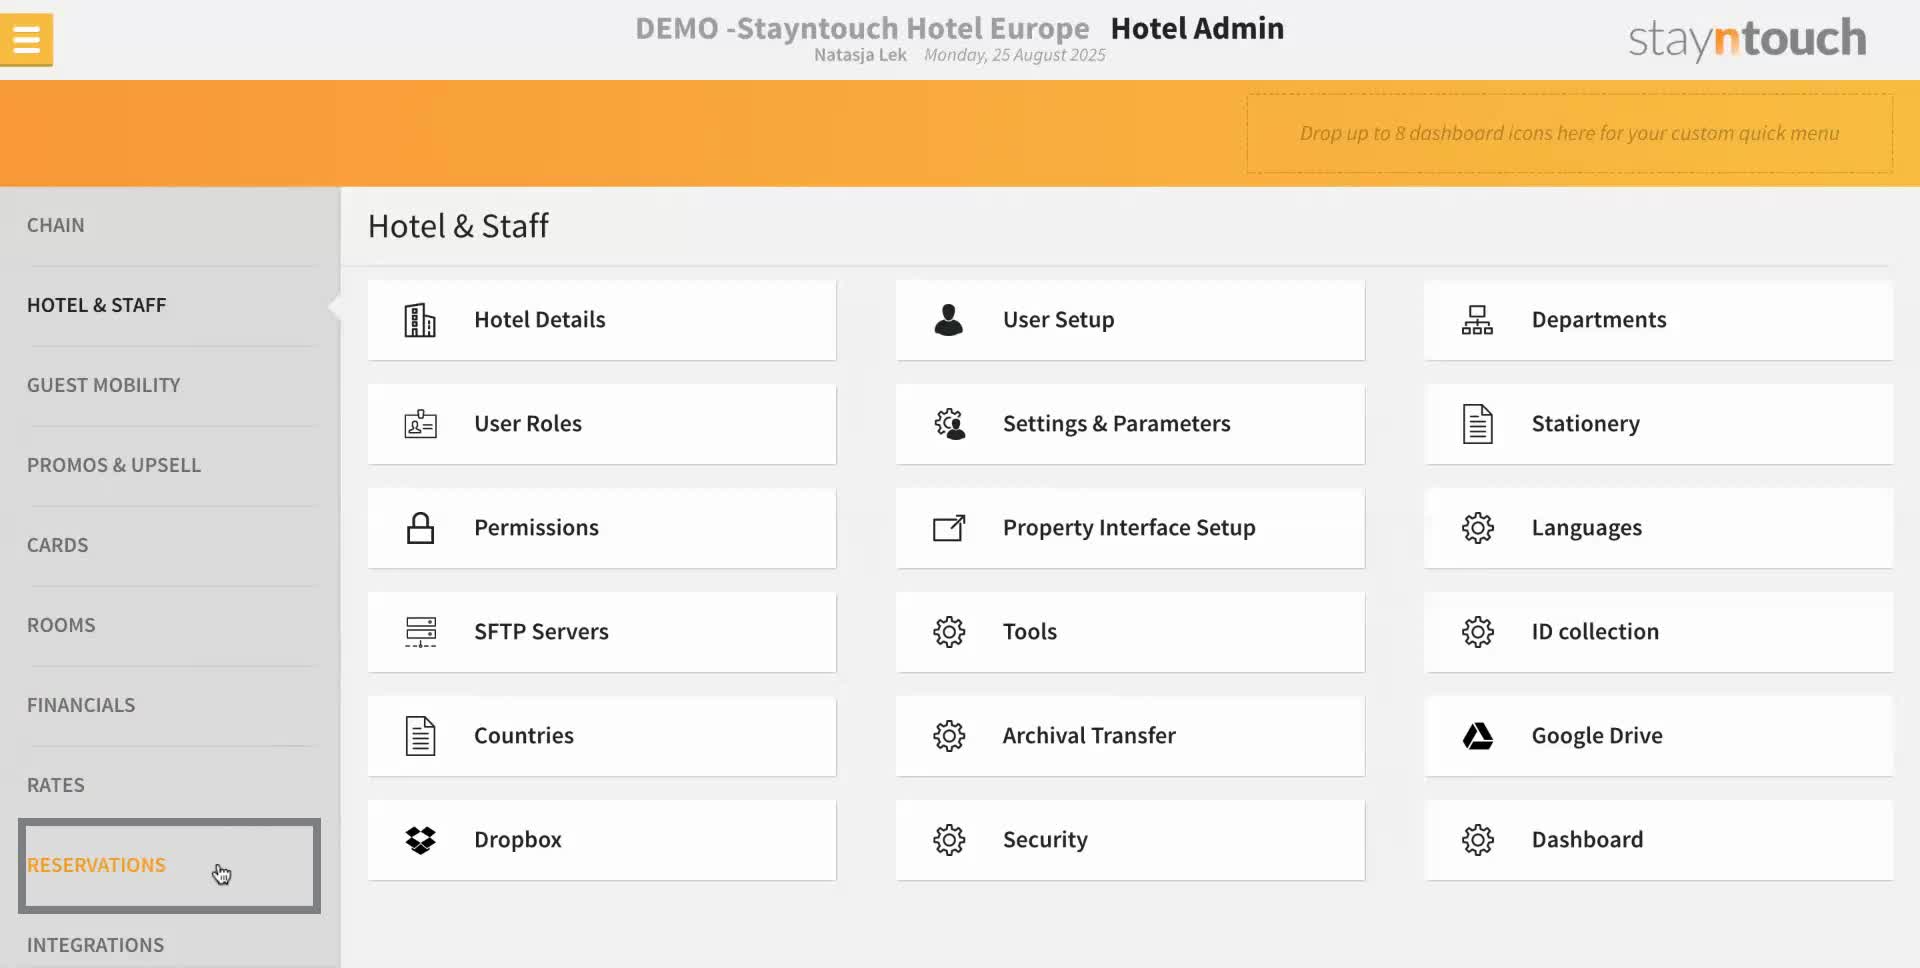Image resolution: width=1920 pixels, height=968 pixels.
Task: Open the Rates sidebar section
Action: coord(55,785)
